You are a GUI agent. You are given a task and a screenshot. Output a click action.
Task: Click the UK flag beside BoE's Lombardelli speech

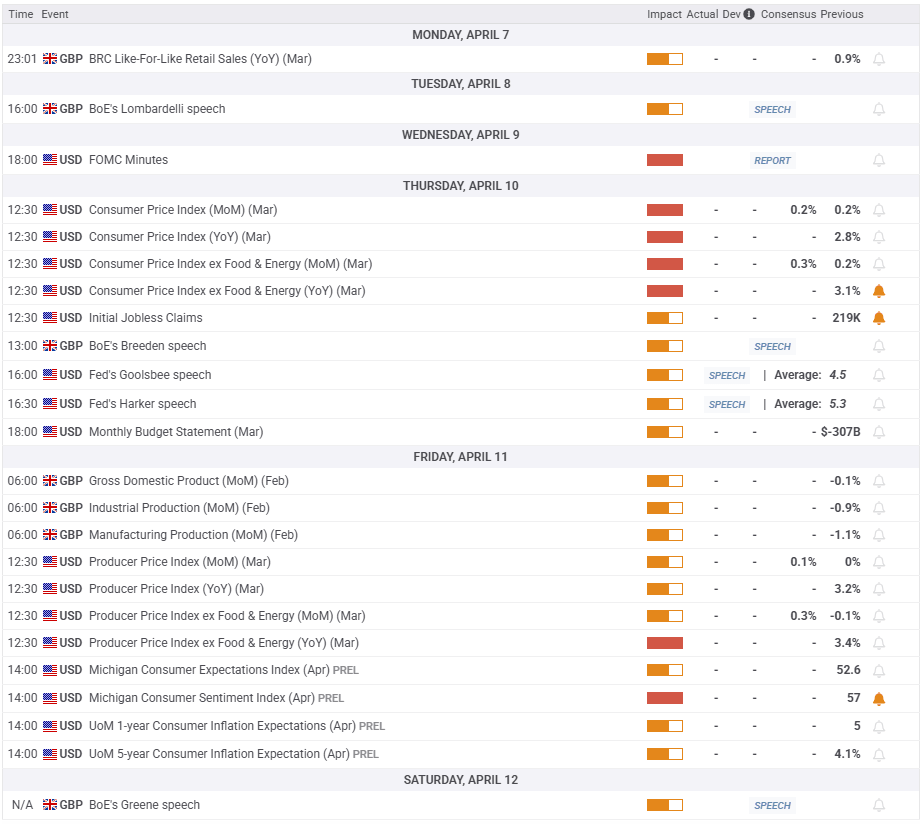[x=50, y=109]
